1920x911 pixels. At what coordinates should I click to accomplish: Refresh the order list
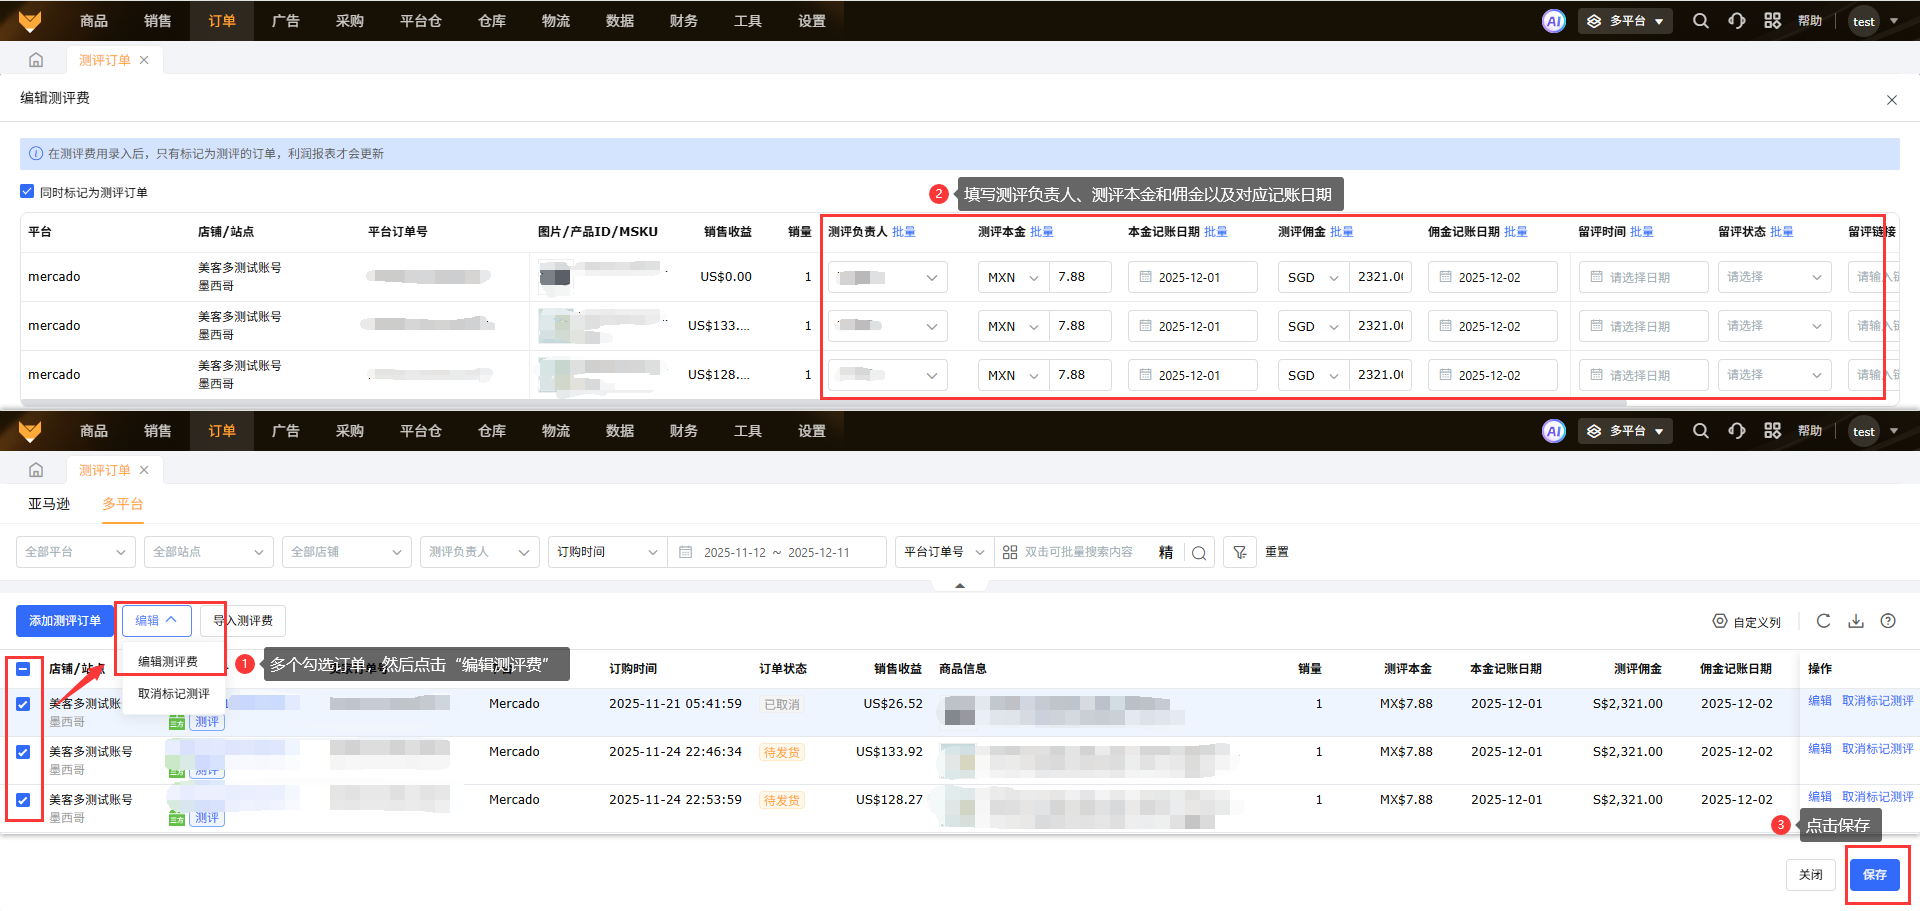[1823, 621]
